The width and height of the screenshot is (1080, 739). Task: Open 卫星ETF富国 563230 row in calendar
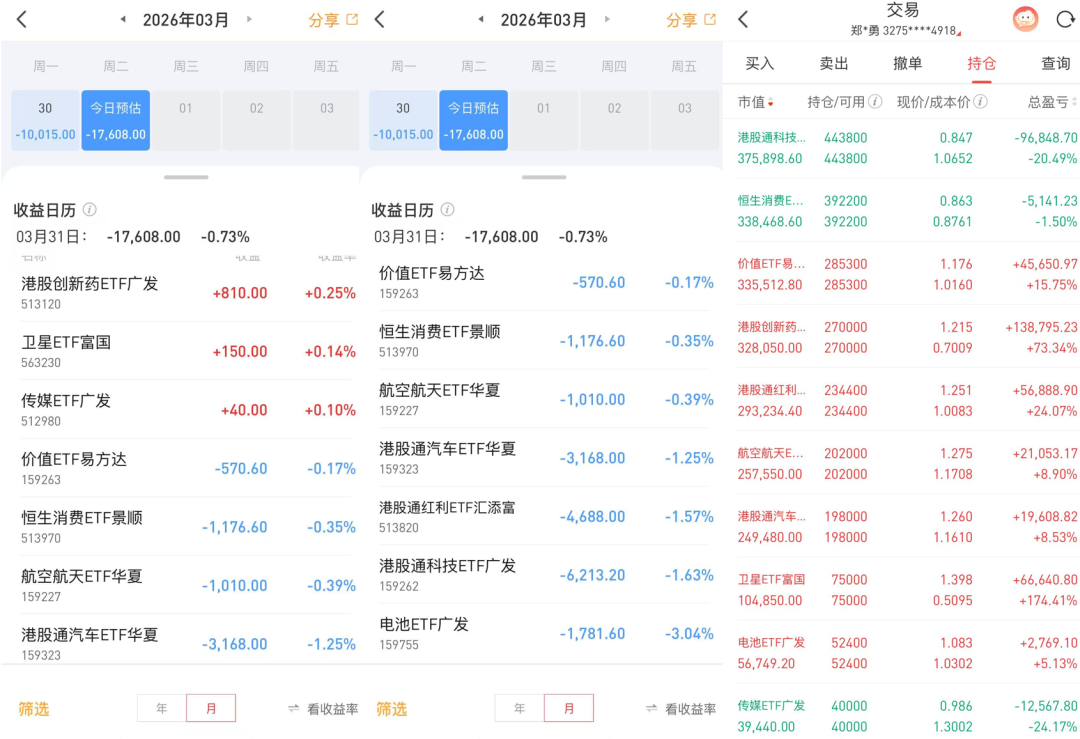pyautogui.click(x=186, y=351)
